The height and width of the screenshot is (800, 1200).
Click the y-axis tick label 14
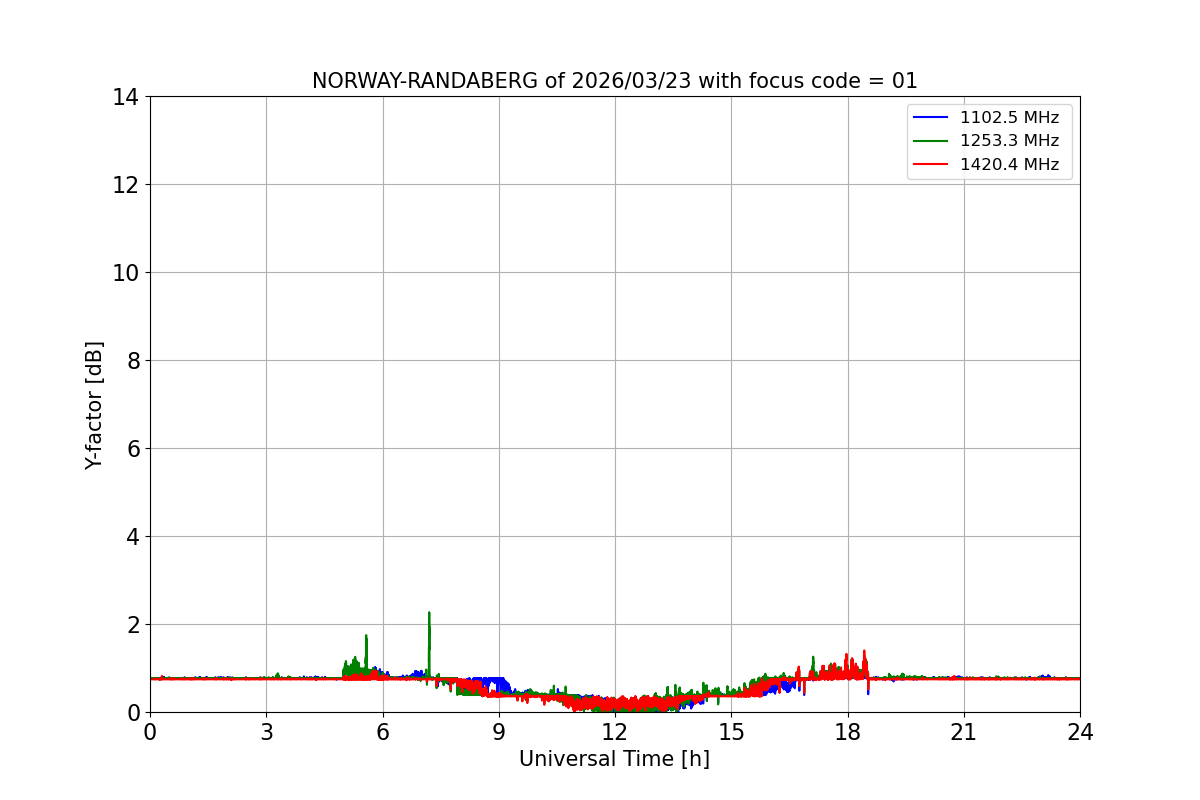click(126, 97)
